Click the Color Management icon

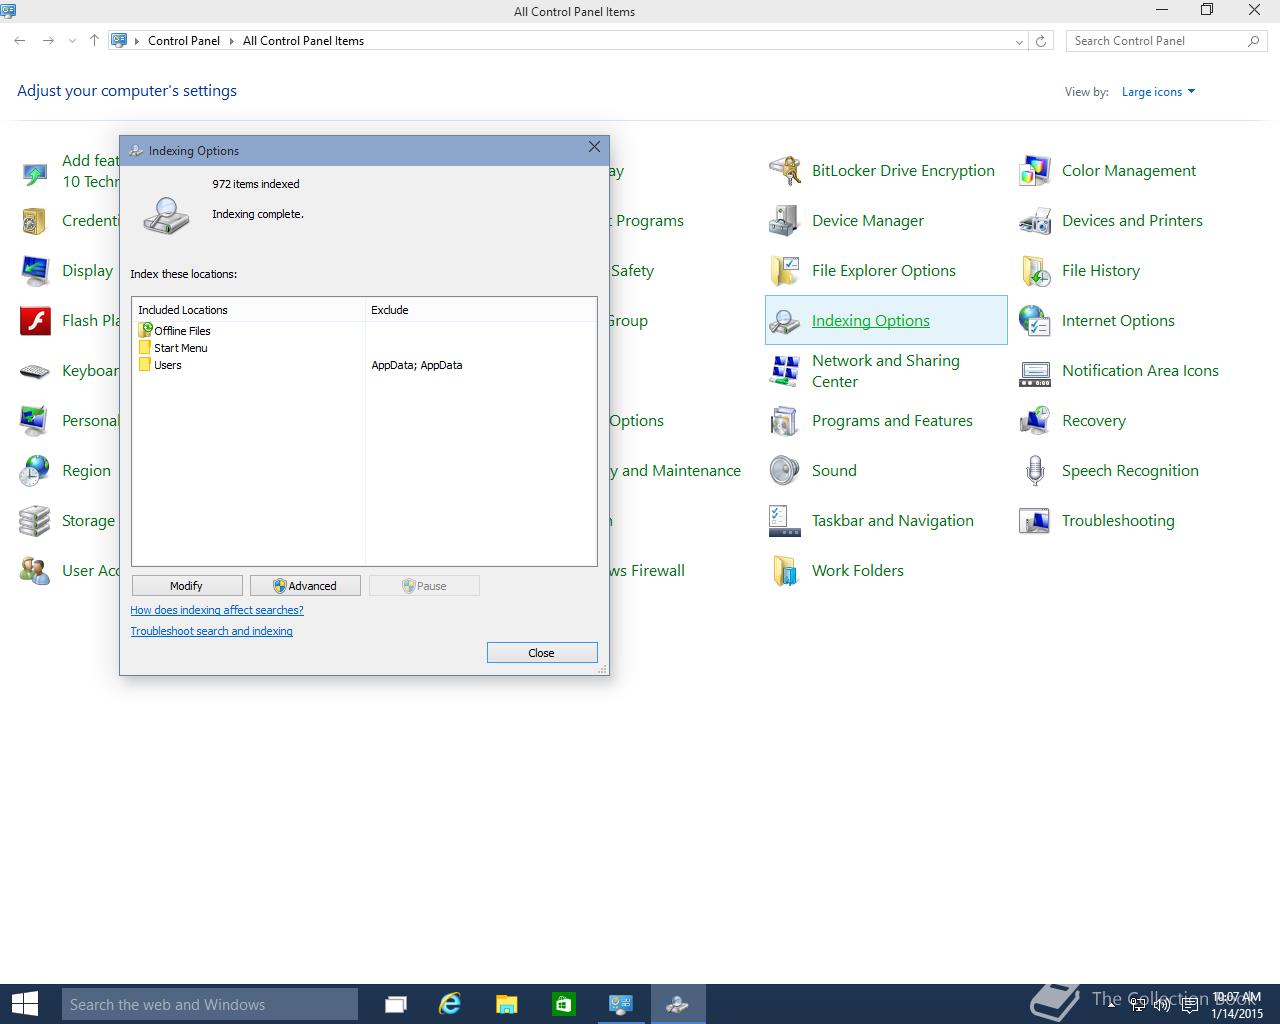point(1035,171)
